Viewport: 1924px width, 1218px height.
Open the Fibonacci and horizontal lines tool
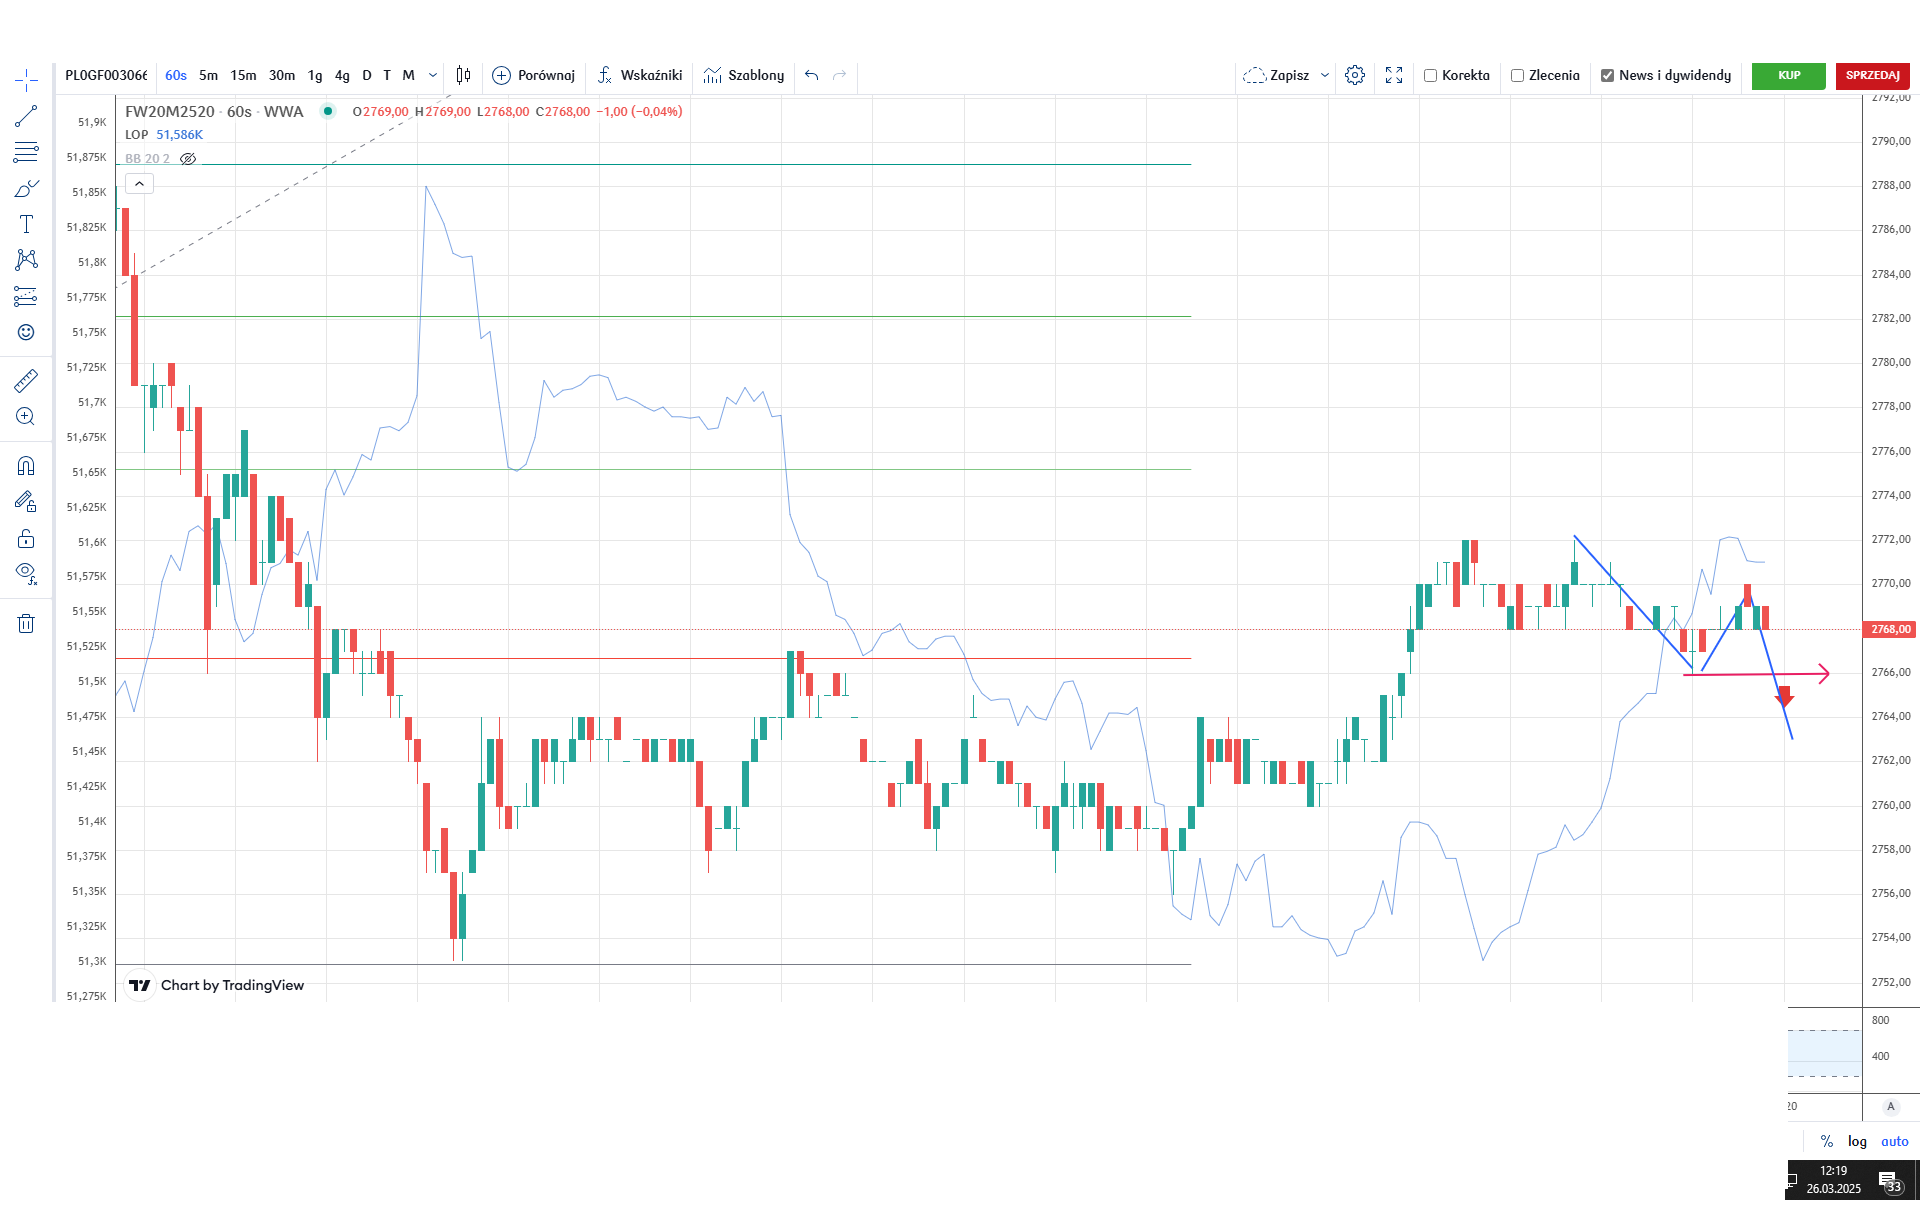point(26,152)
